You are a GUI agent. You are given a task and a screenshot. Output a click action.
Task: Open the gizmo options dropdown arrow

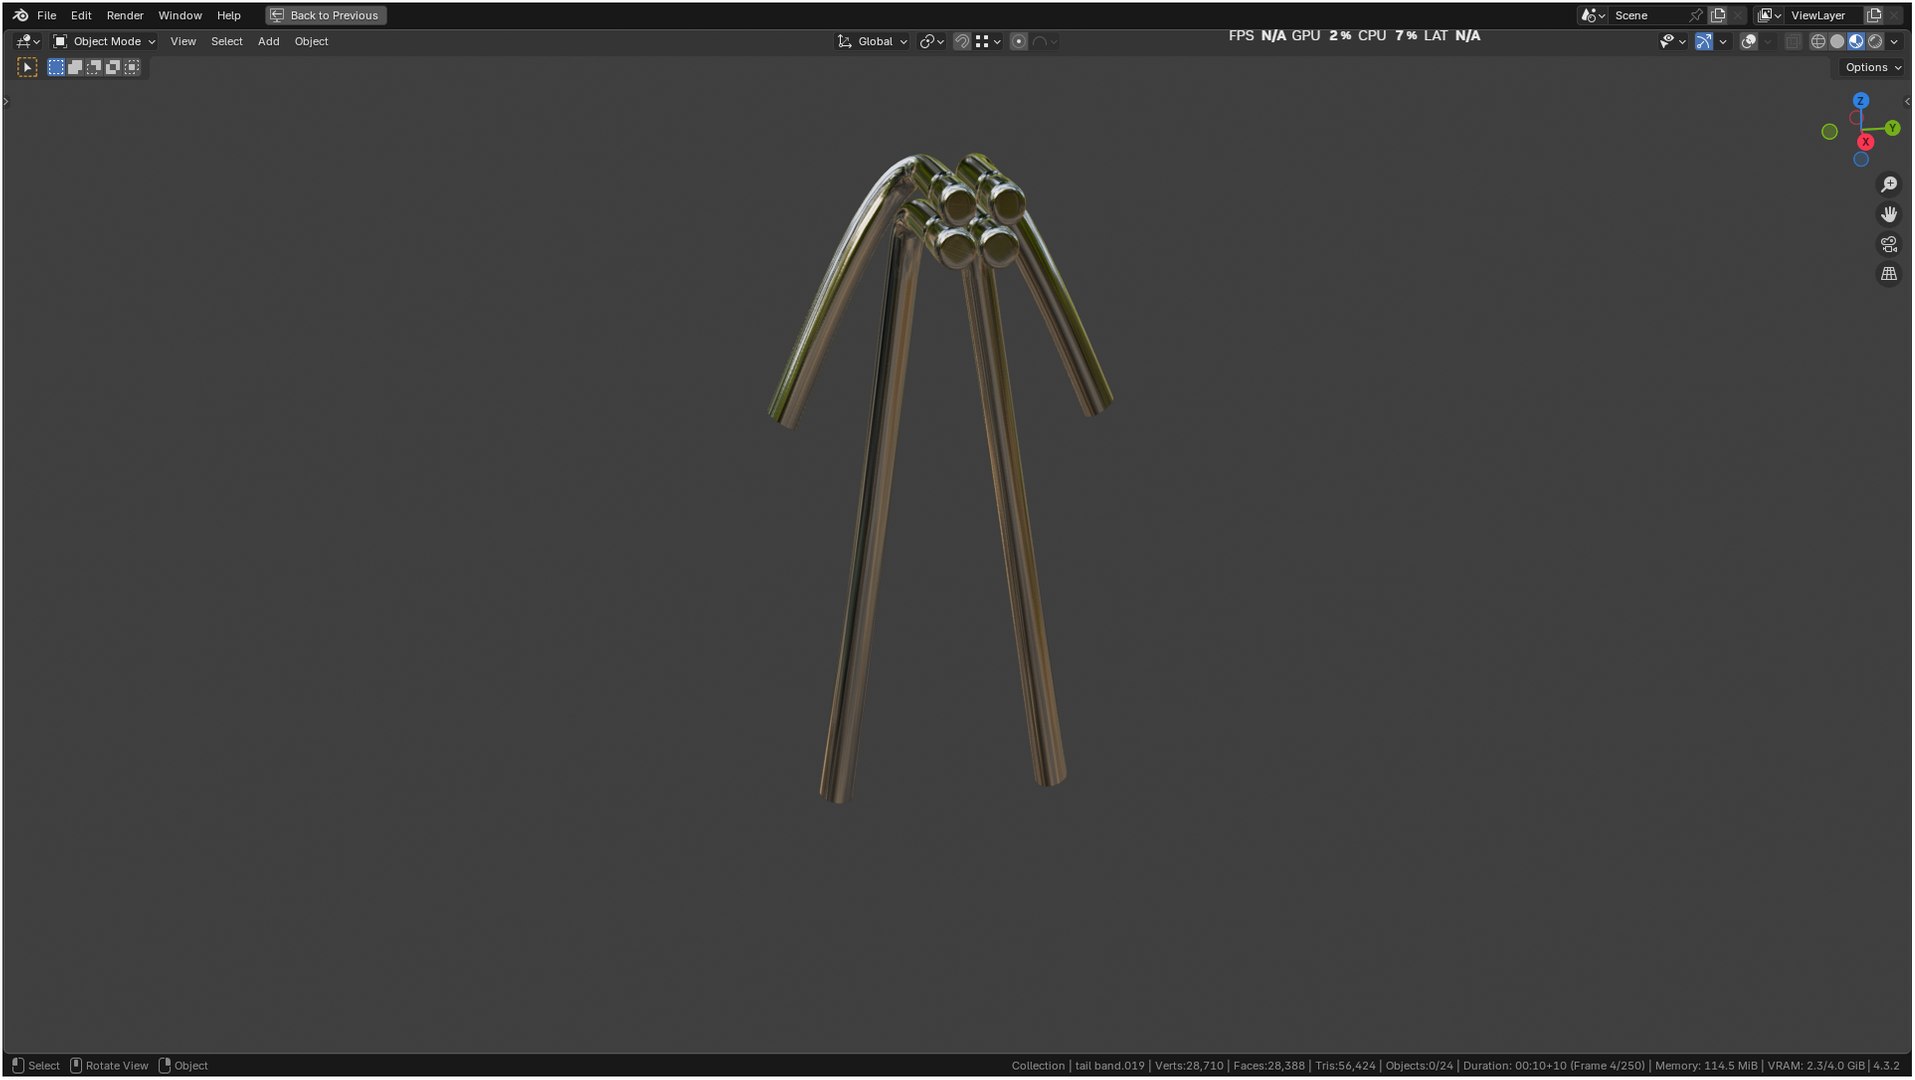pyautogui.click(x=1723, y=41)
